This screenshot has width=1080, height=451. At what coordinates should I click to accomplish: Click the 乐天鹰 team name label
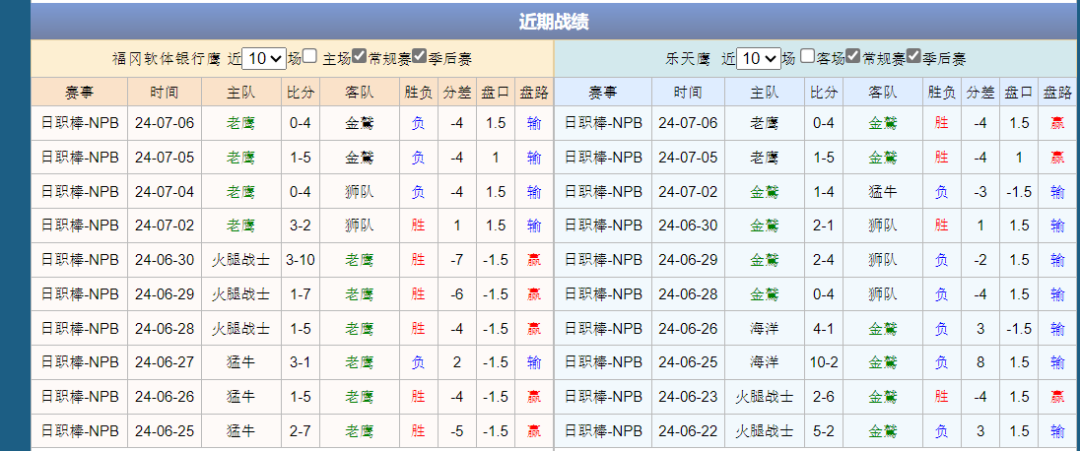tap(687, 59)
